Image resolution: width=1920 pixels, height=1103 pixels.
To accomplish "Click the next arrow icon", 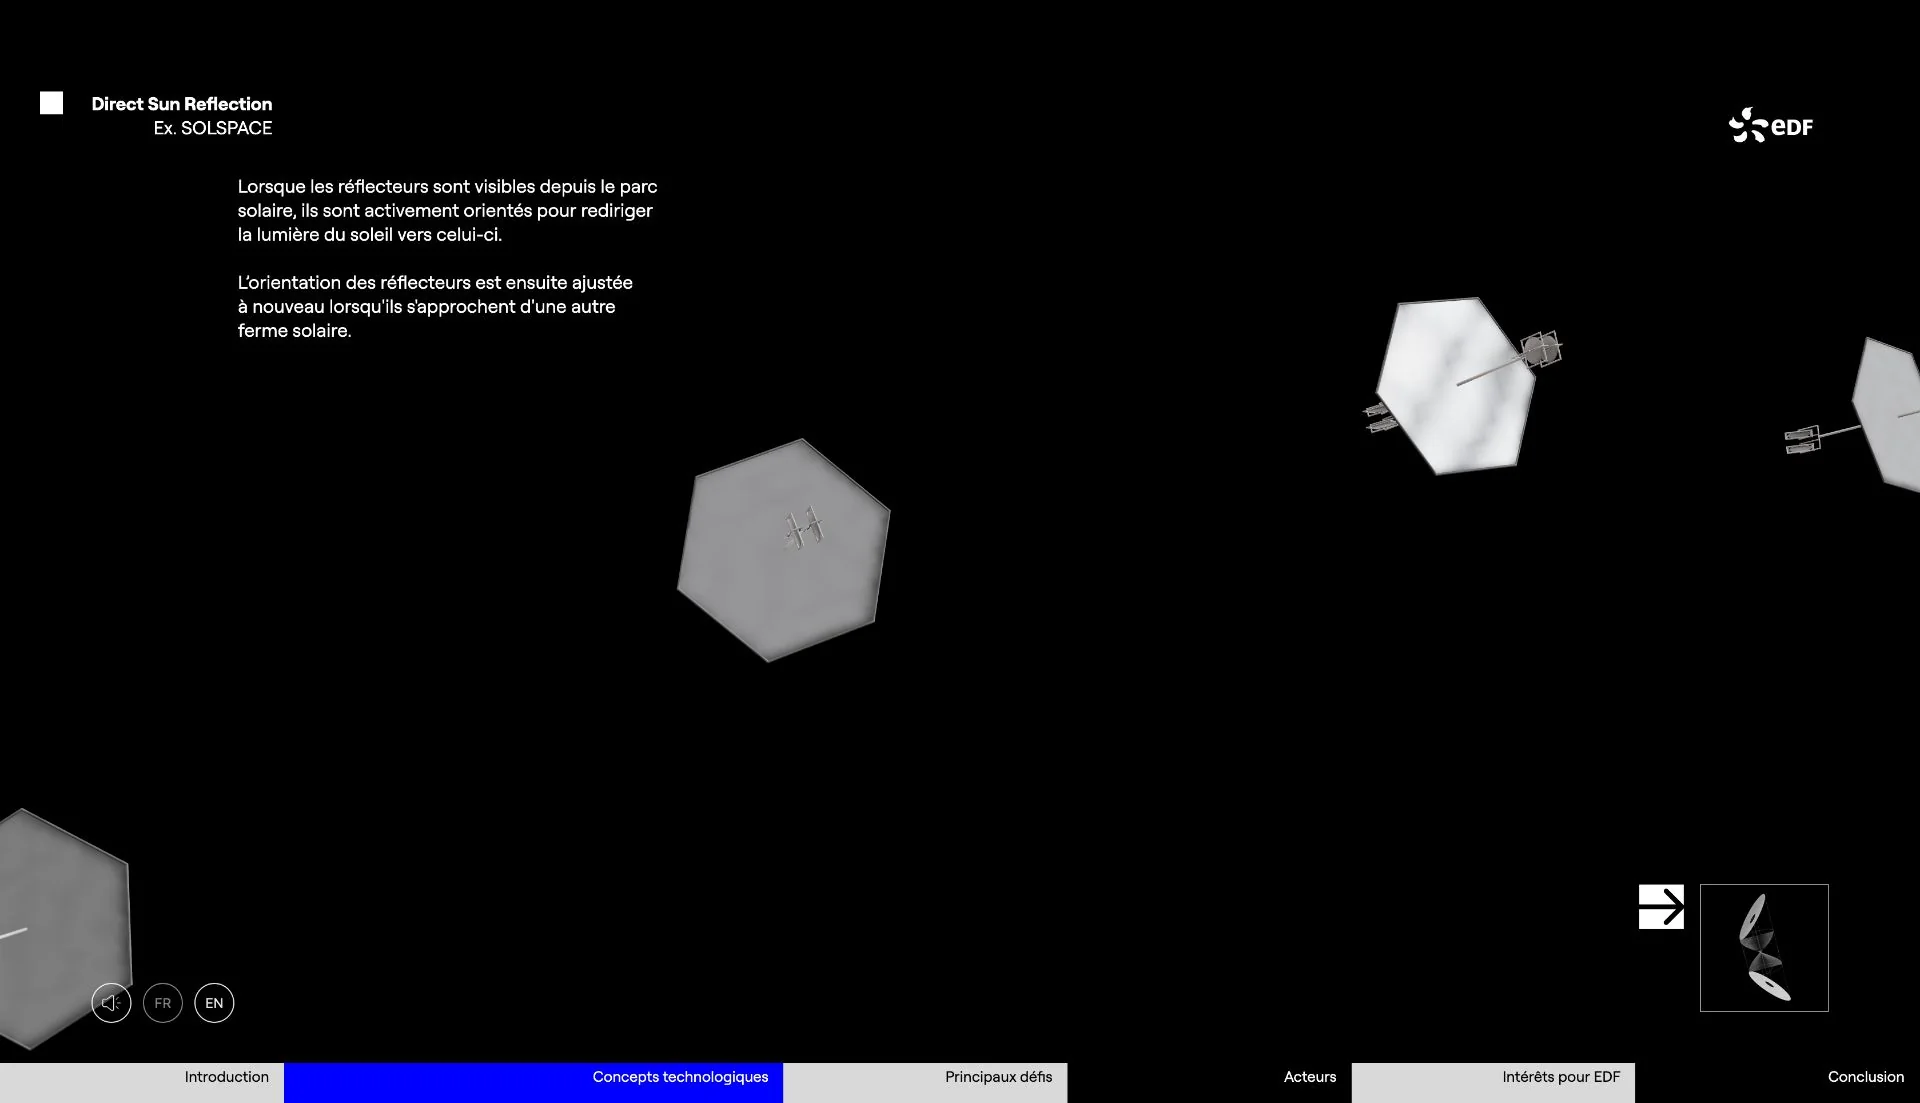I will pos(1661,907).
